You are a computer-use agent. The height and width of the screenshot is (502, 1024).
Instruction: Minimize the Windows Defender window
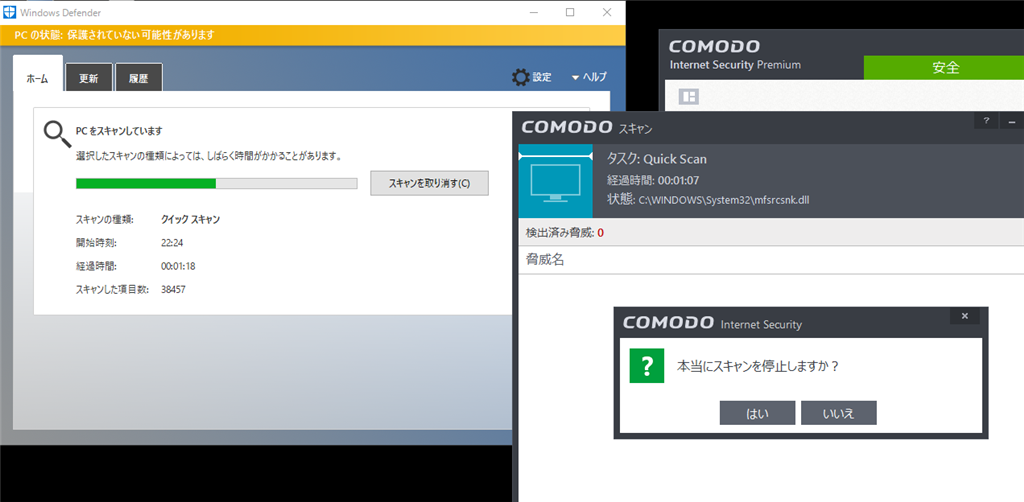[533, 12]
